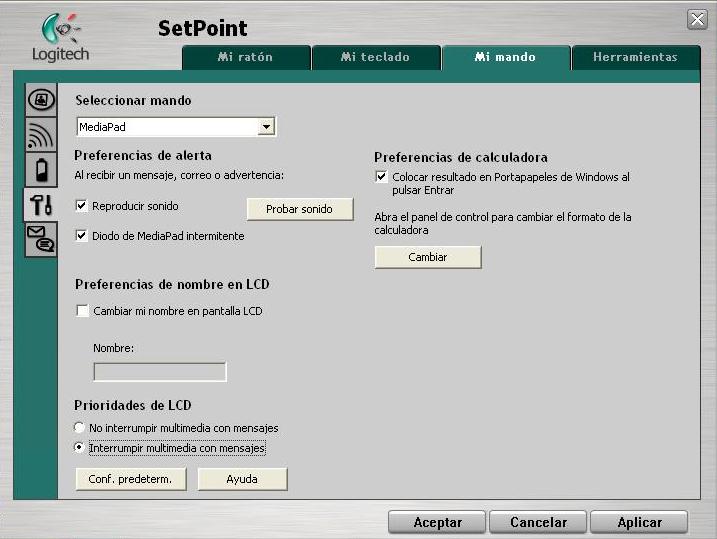Click the Nombre text field
Viewport: 717px width, 539px height.
160,372
